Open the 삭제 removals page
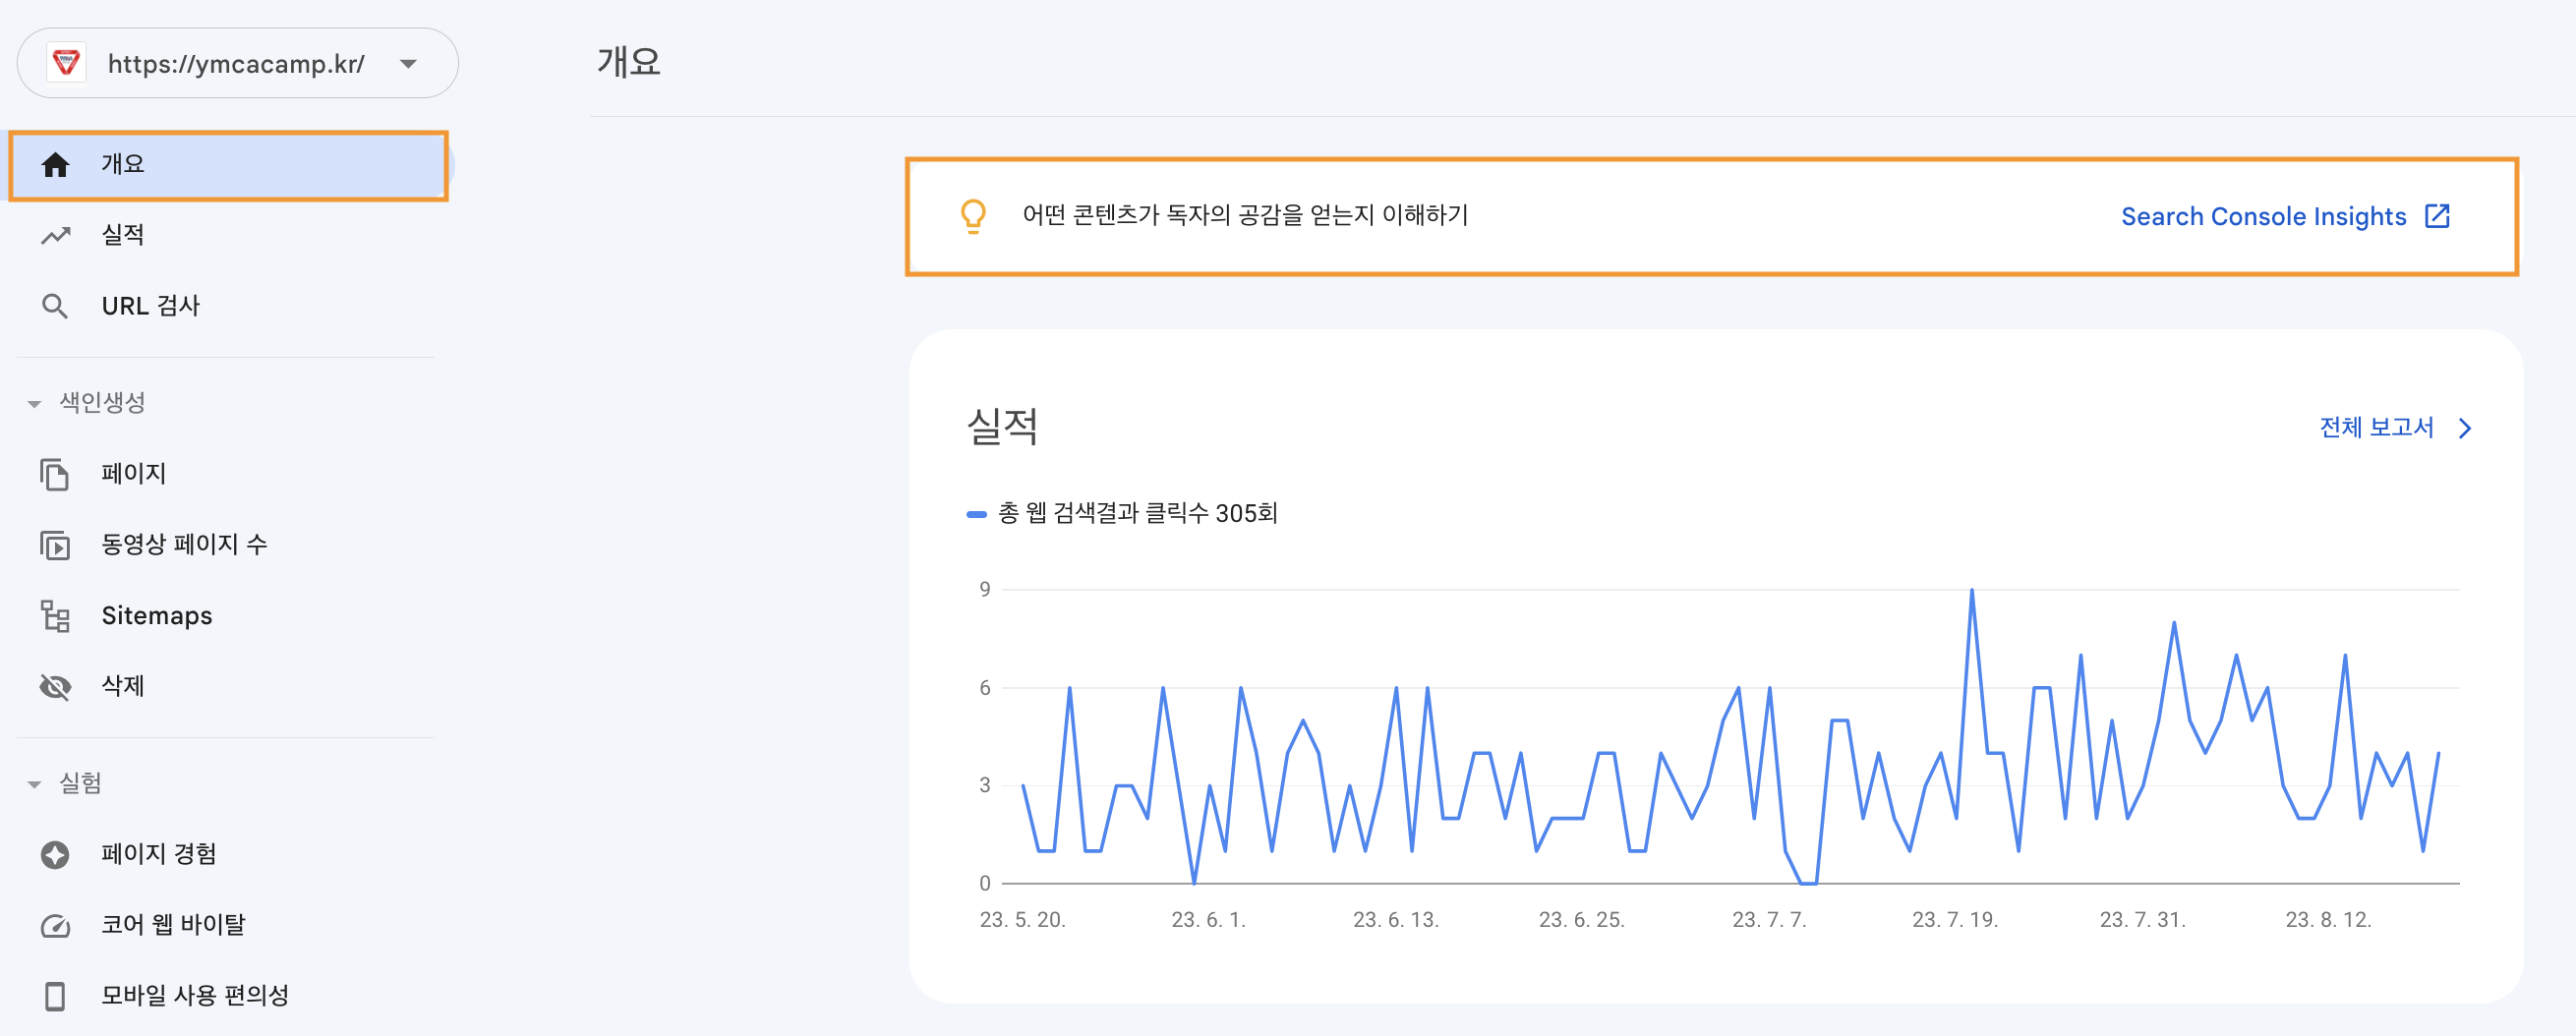Screen dimensions: 2576x1036 click(x=123, y=686)
